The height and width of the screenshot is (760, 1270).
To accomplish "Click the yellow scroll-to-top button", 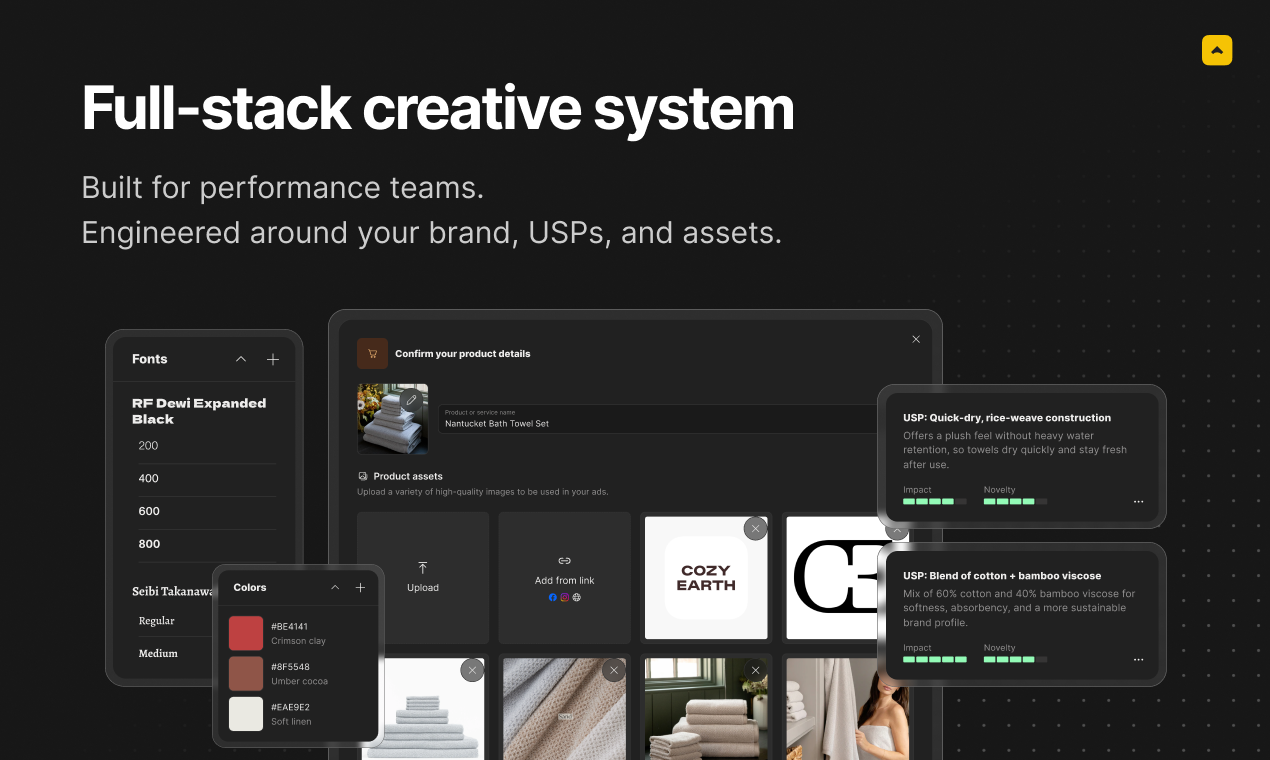I will point(1217,49).
